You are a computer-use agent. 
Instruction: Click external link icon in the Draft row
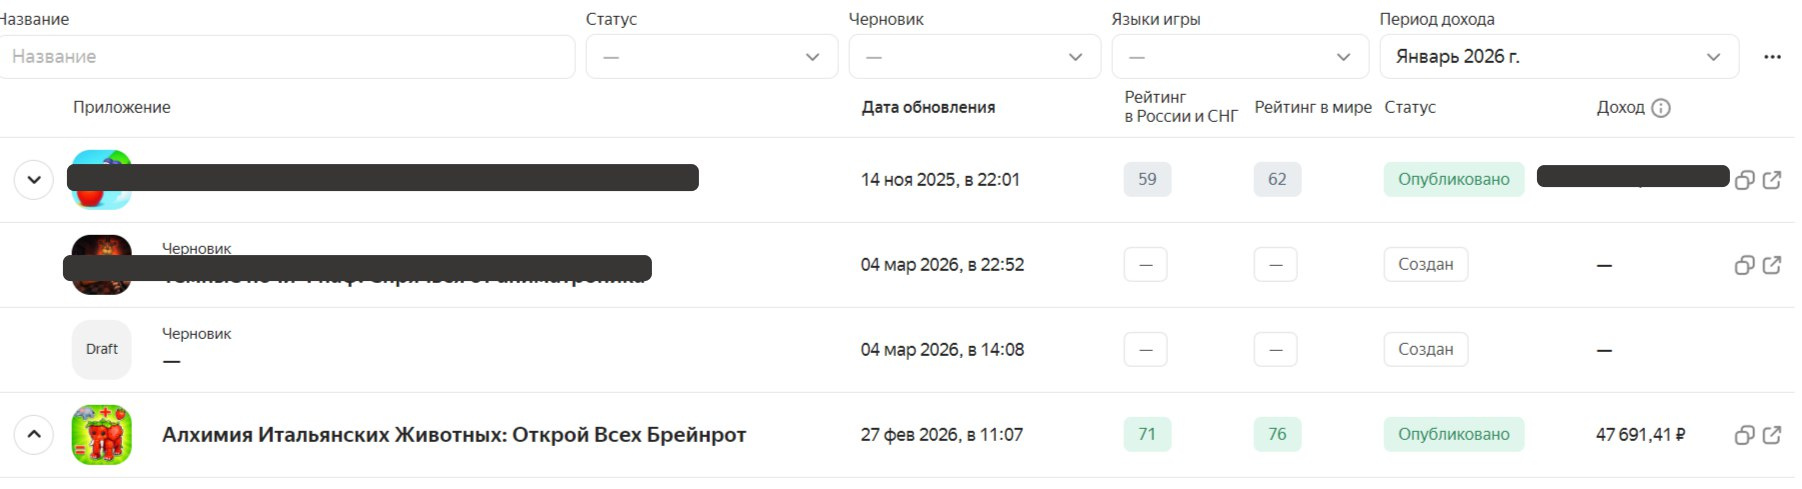[x=1771, y=350]
